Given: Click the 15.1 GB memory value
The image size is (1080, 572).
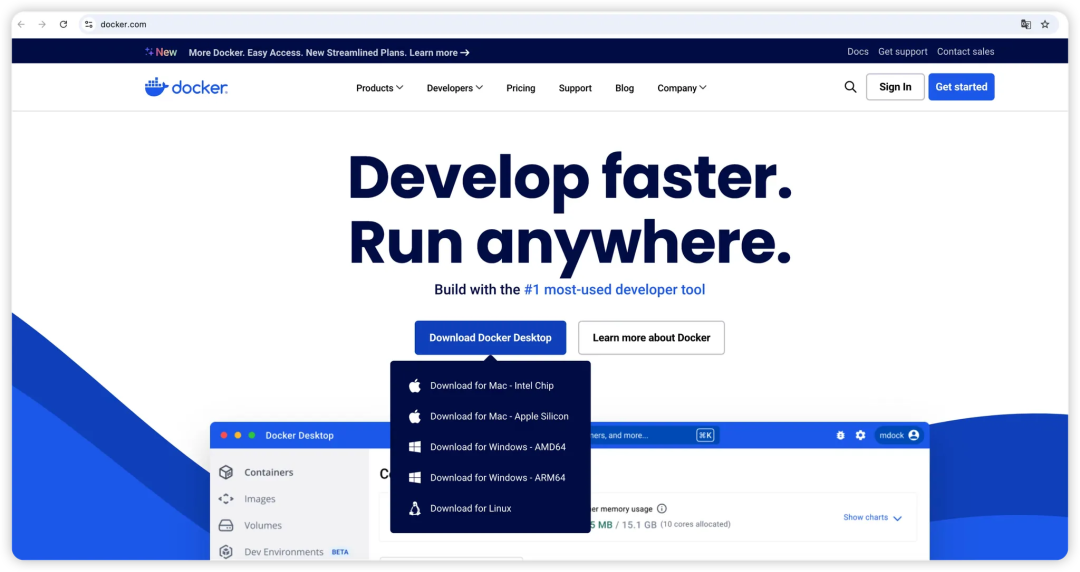Looking at the screenshot, I should pyautogui.click(x=640, y=524).
